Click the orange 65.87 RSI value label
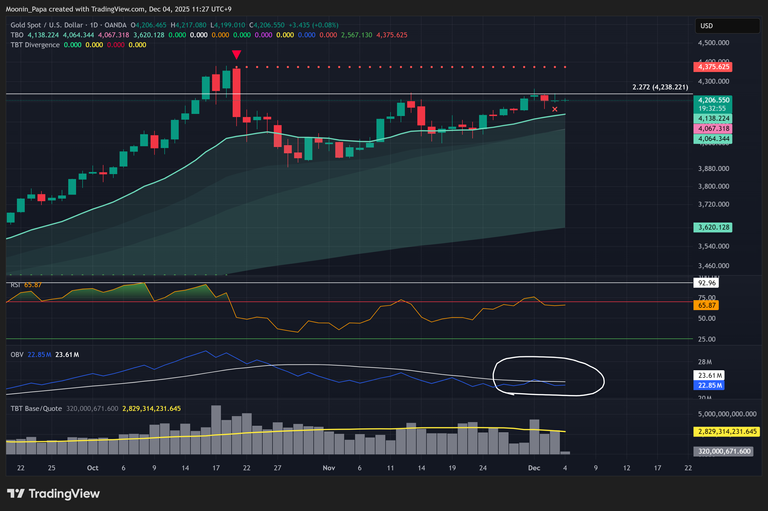The image size is (768, 511). click(706, 305)
